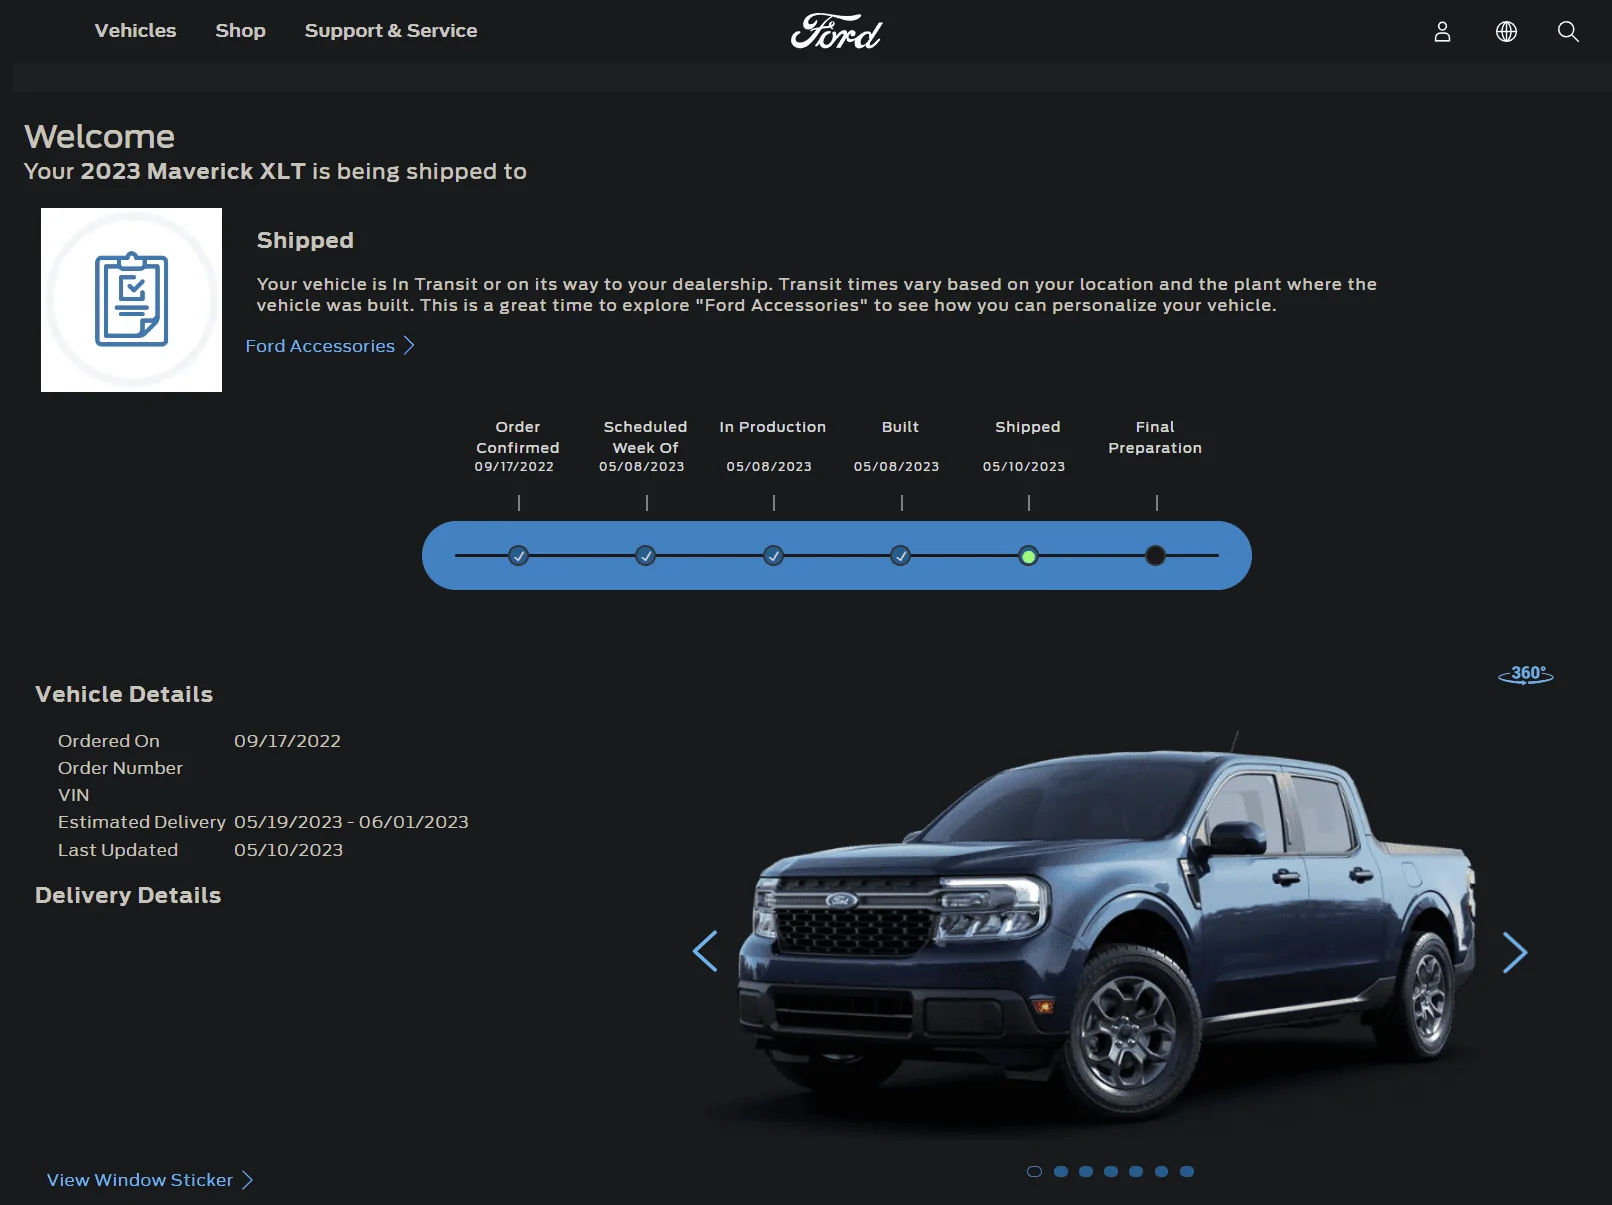This screenshot has width=1612, height=1205.
Task: Select the seventh carousel dot indicator
Action: [1187, 1172]
